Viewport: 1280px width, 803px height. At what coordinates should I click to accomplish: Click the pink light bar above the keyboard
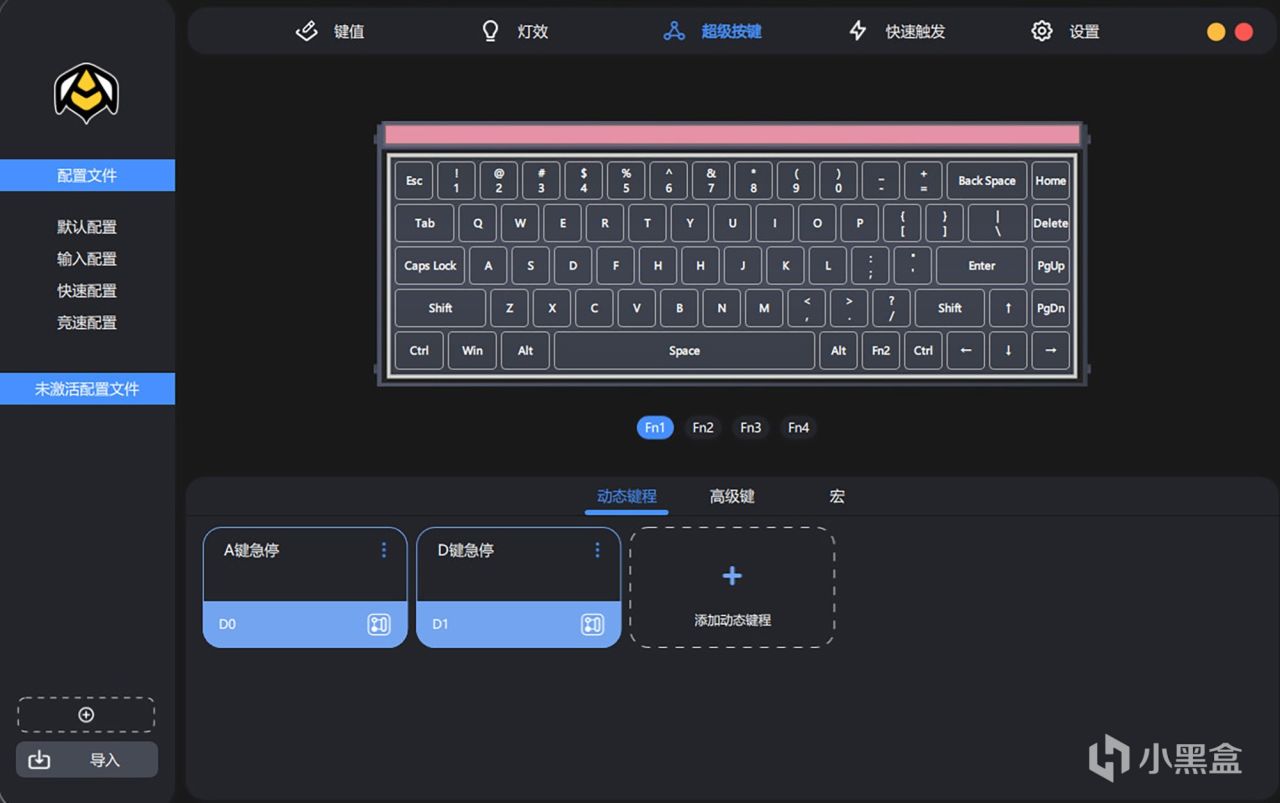(x=732, y=135)
